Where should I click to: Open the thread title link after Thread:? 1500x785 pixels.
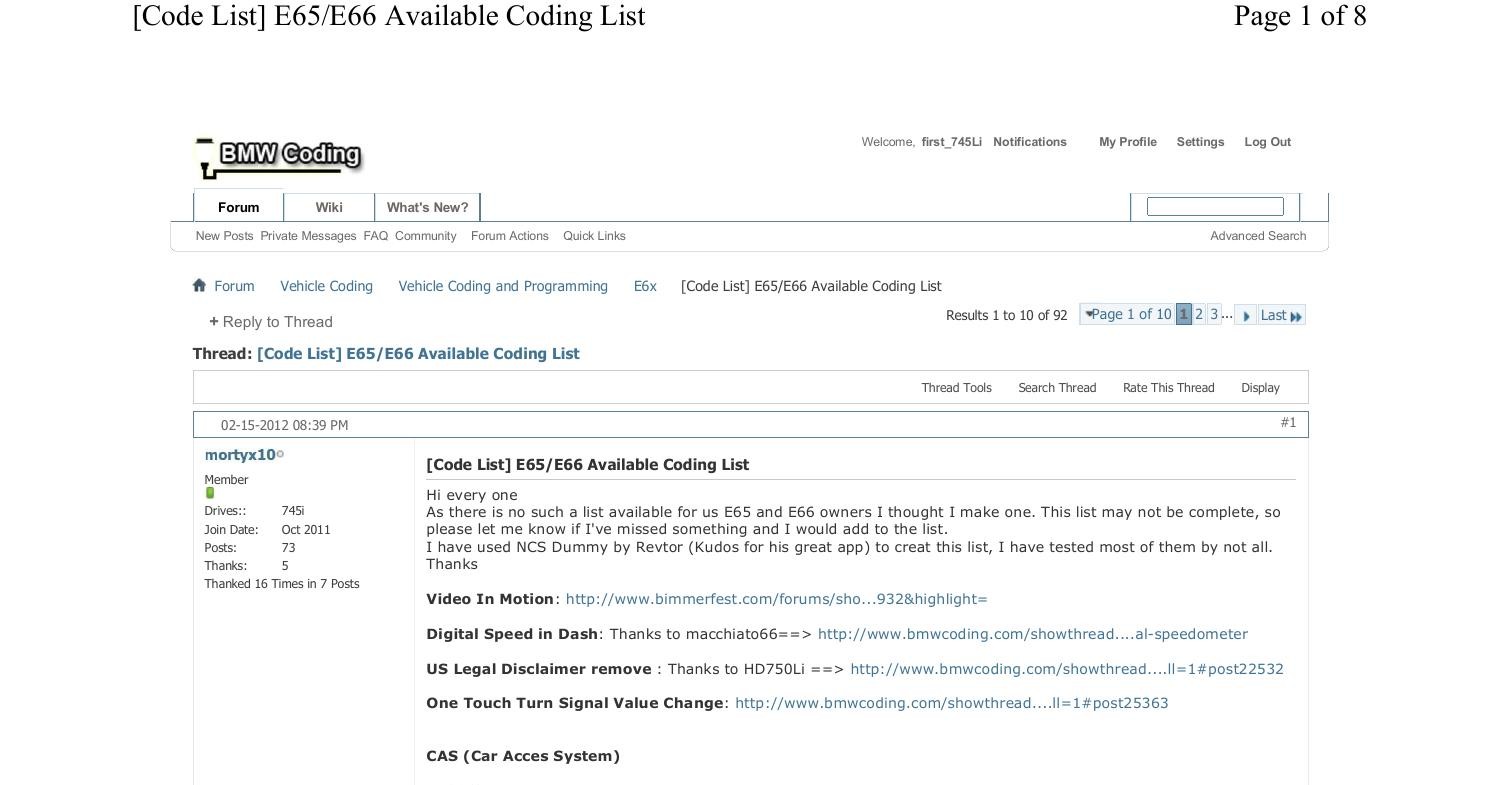tap(418, 353)
